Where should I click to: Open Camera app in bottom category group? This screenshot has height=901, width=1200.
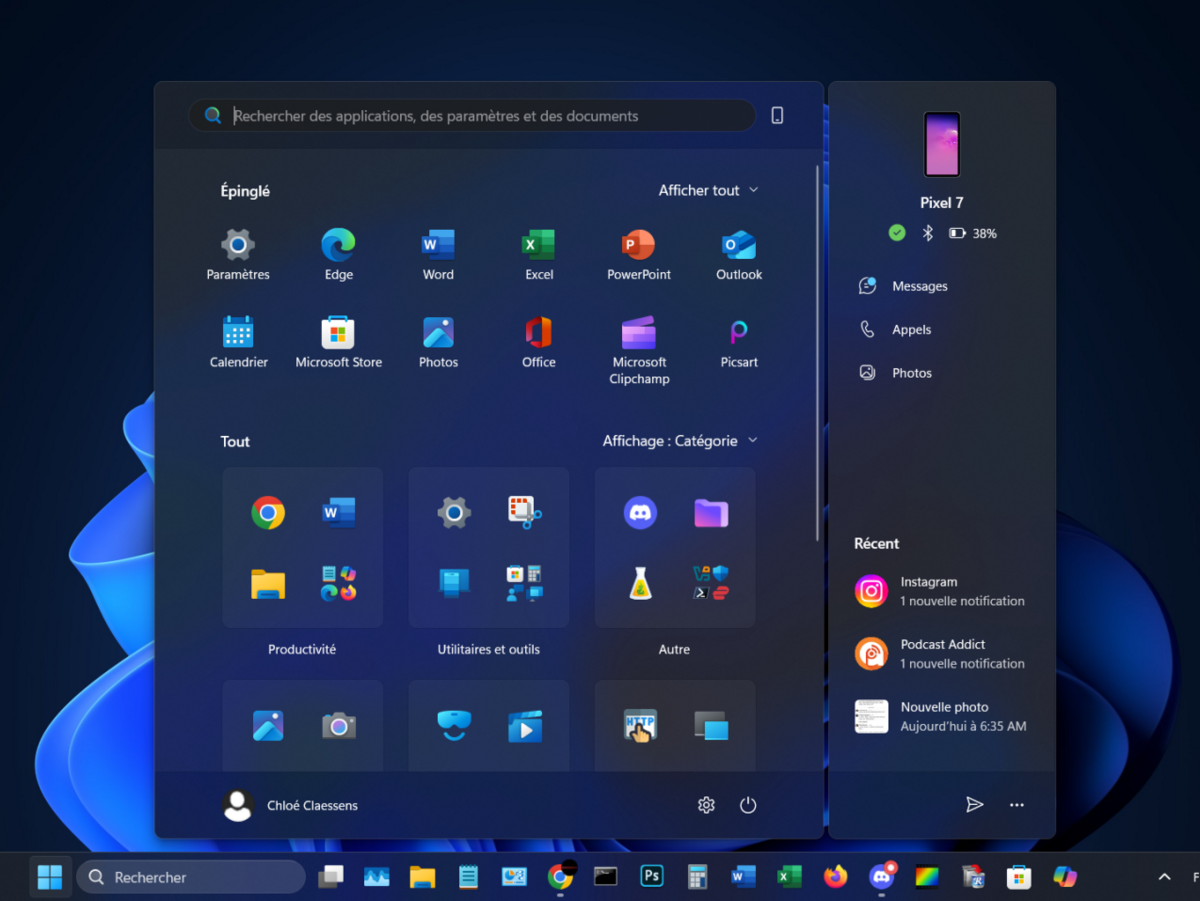pos(339,726)
